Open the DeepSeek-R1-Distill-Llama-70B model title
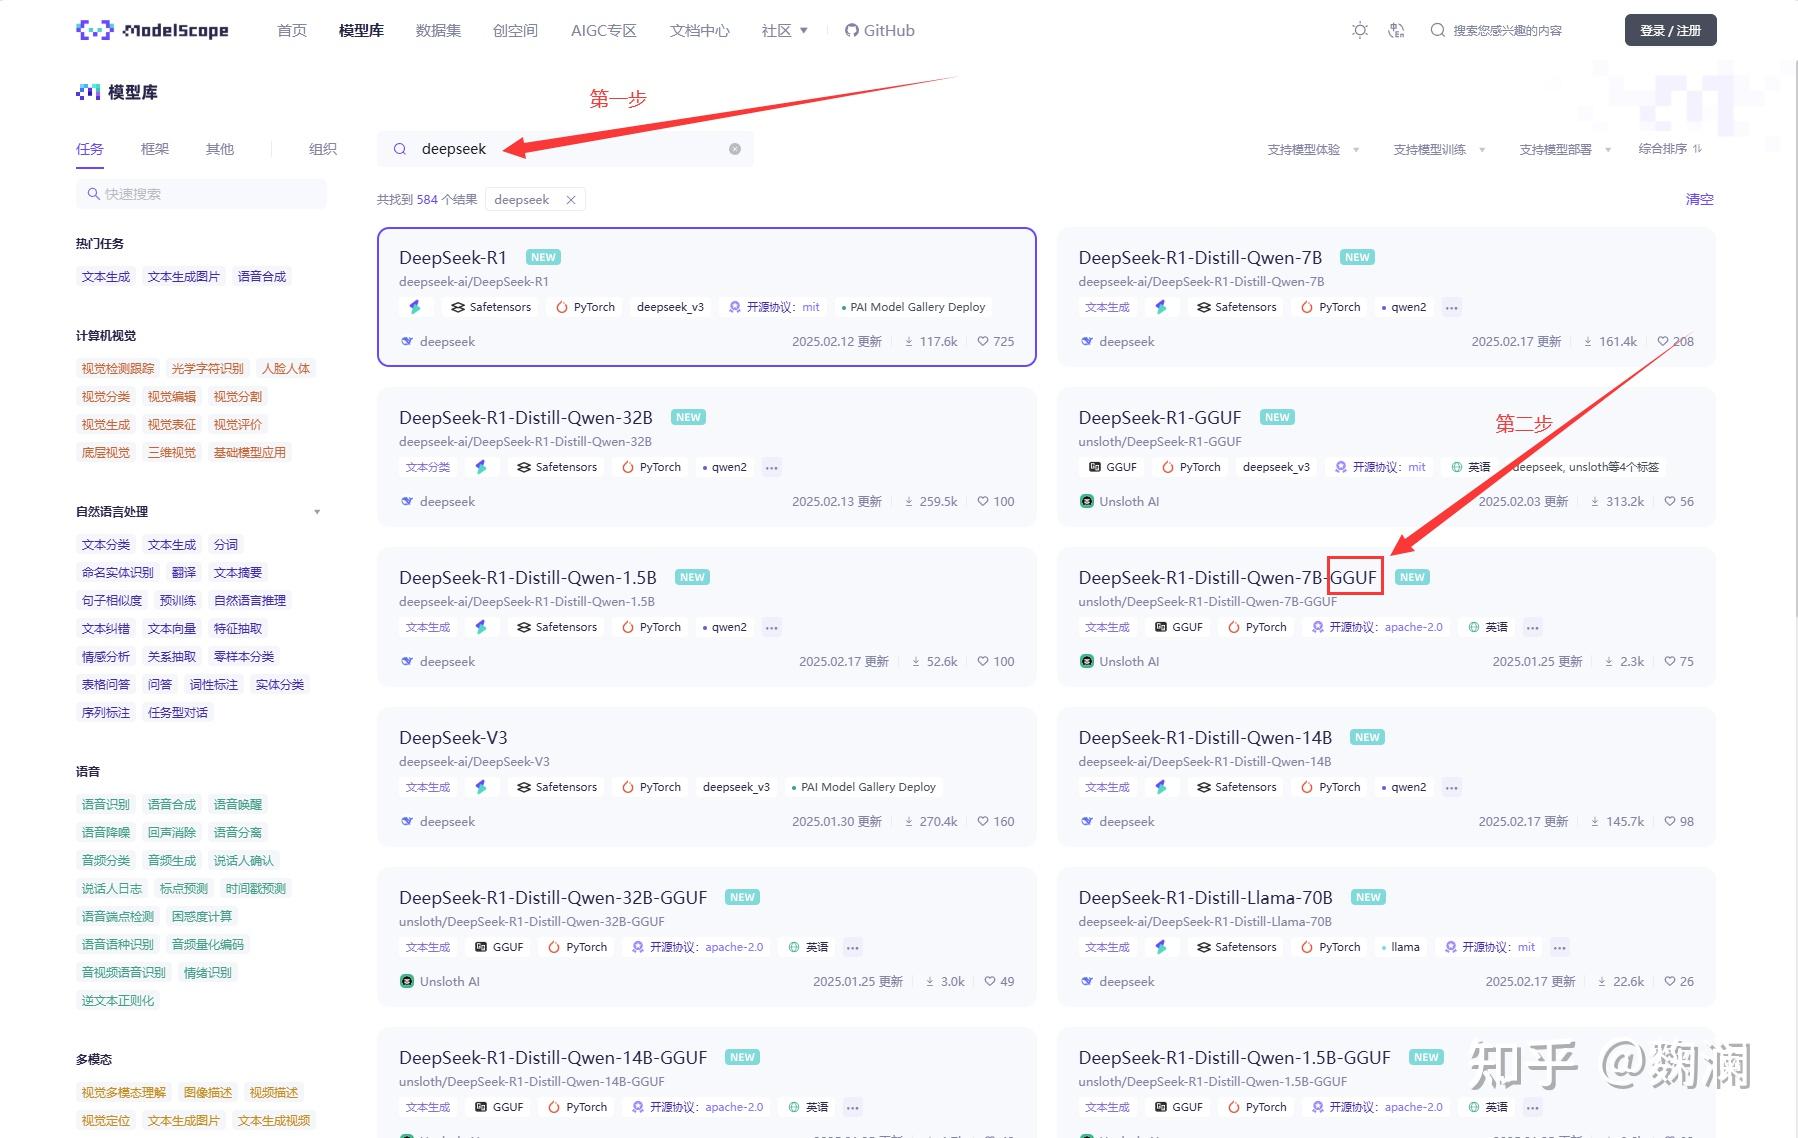Viewport: 1798px width, 1138px height. [x=1205, y=897]
